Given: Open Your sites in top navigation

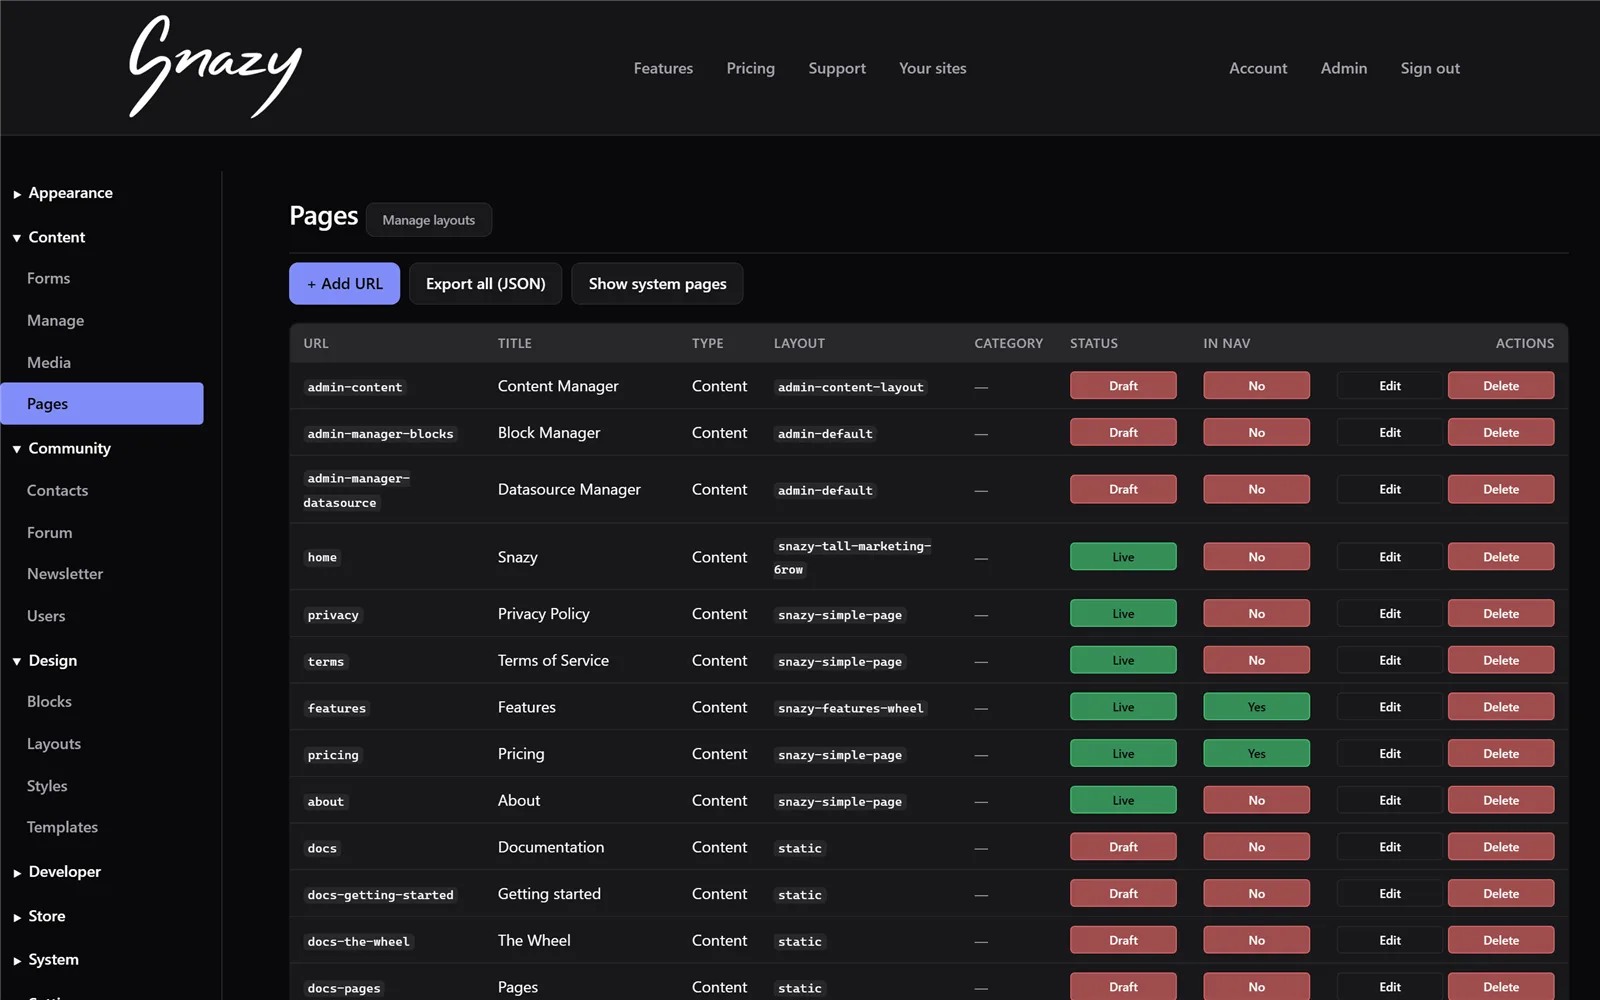Looking at the screenshot, I should (933, 68).
